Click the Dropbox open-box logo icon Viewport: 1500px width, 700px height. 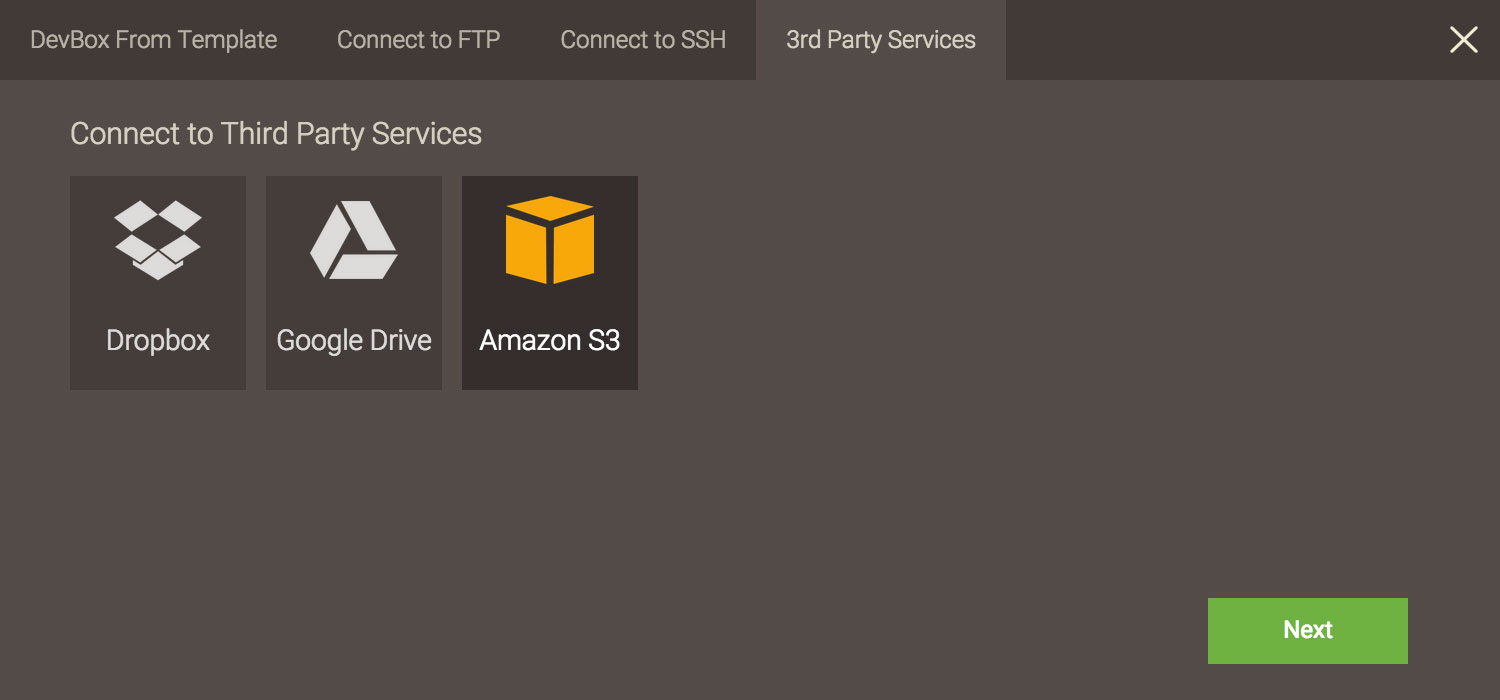click(158, 240)
